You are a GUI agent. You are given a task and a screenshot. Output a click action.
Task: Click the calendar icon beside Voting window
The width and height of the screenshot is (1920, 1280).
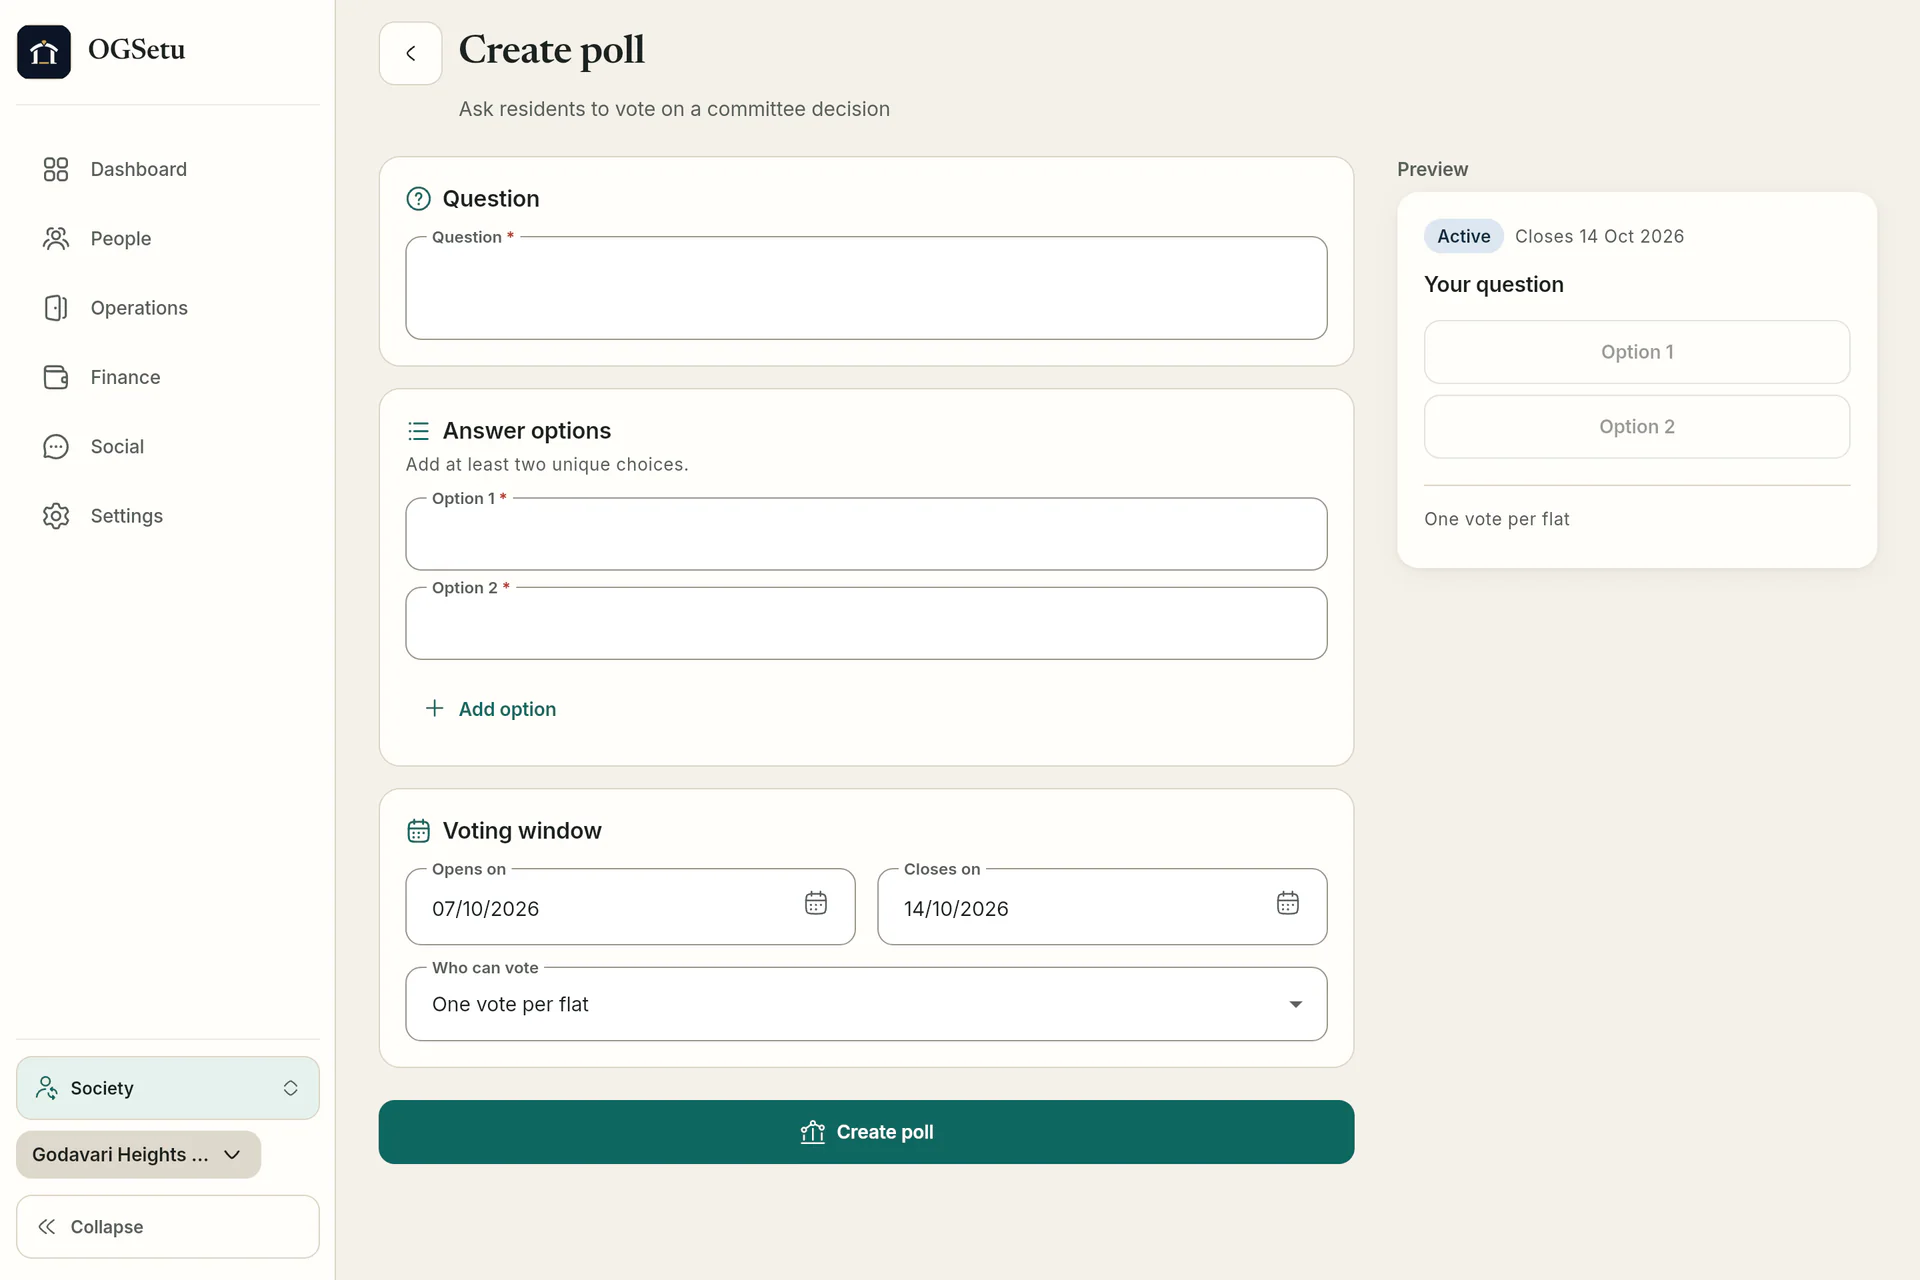[418, 831]
